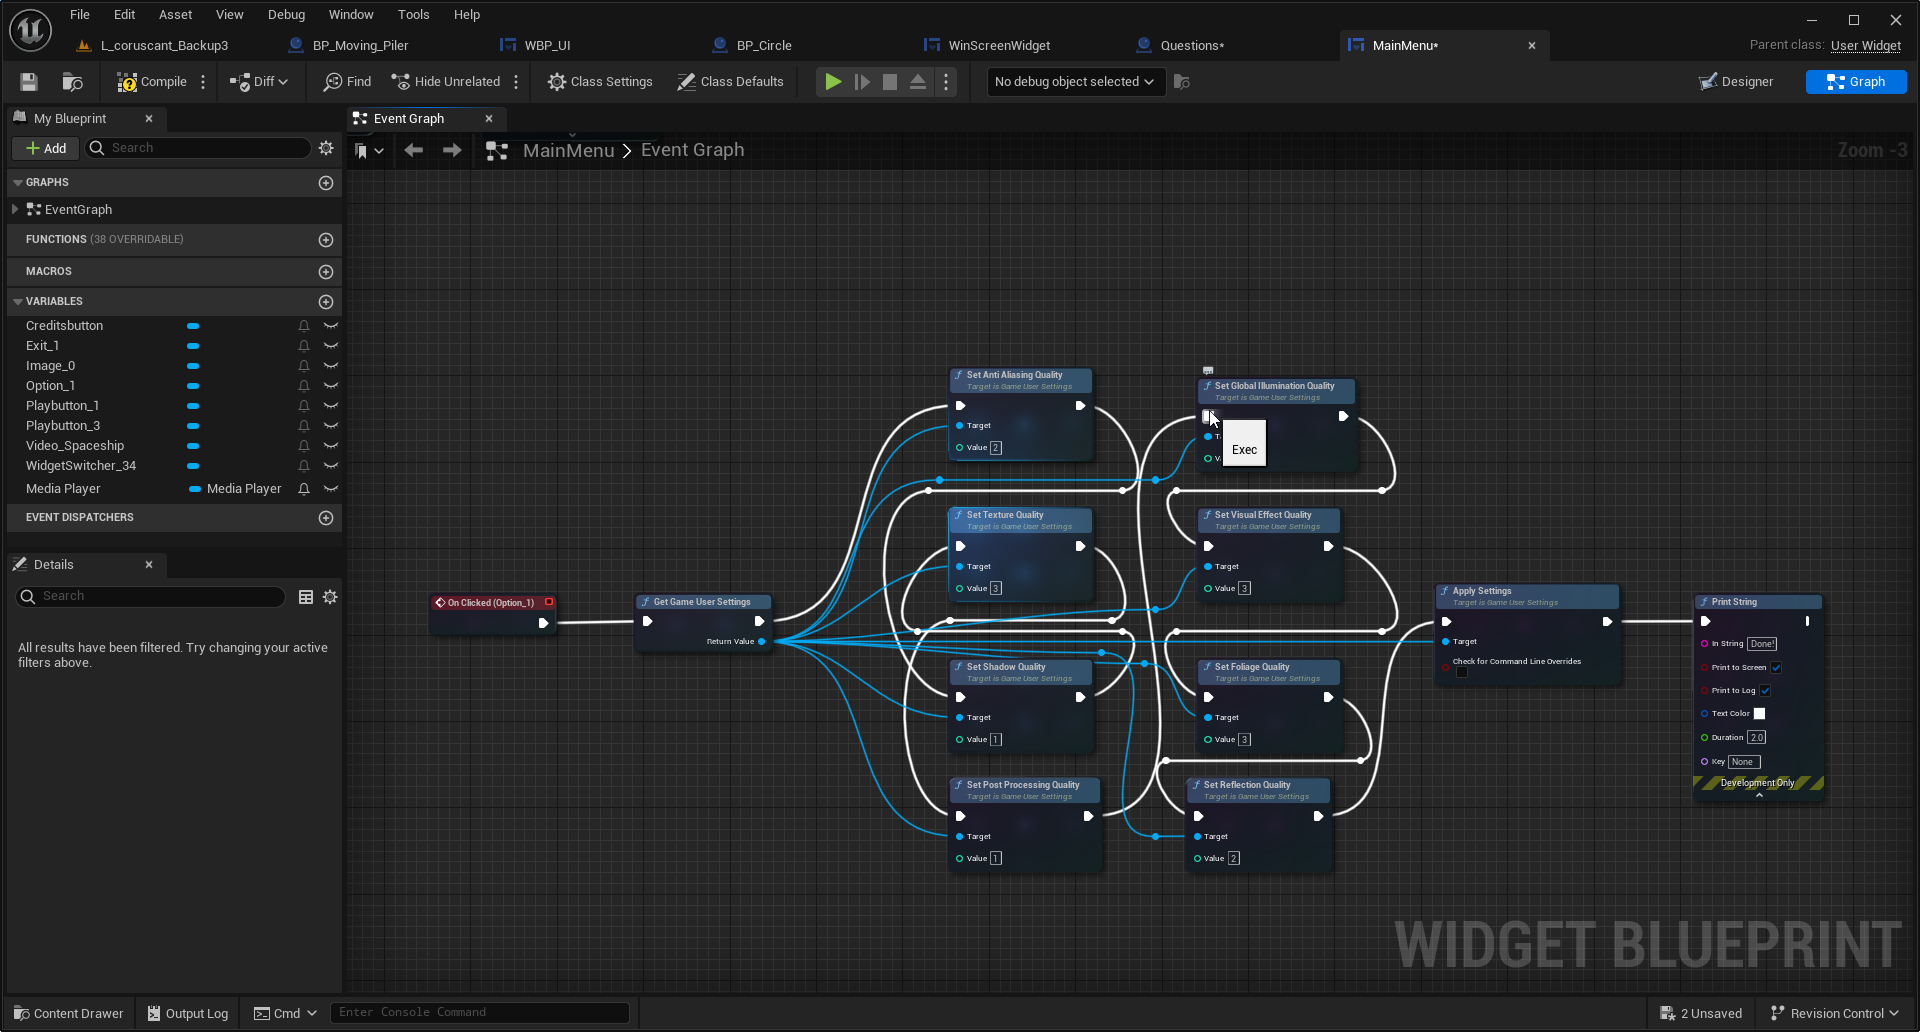
Task: Browse to asset in Content Browser
Action: (x=72, y=82)
